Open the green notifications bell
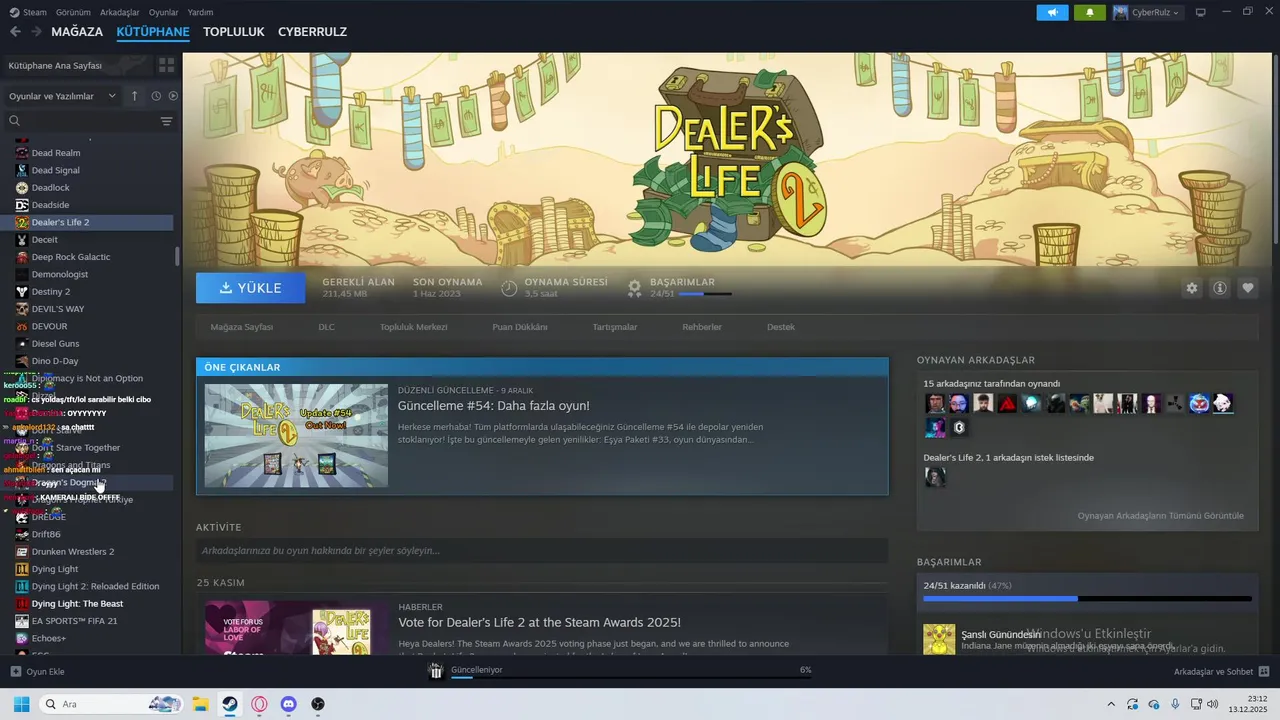The height and width of the screenshot is (720, 1280). 1089,12
